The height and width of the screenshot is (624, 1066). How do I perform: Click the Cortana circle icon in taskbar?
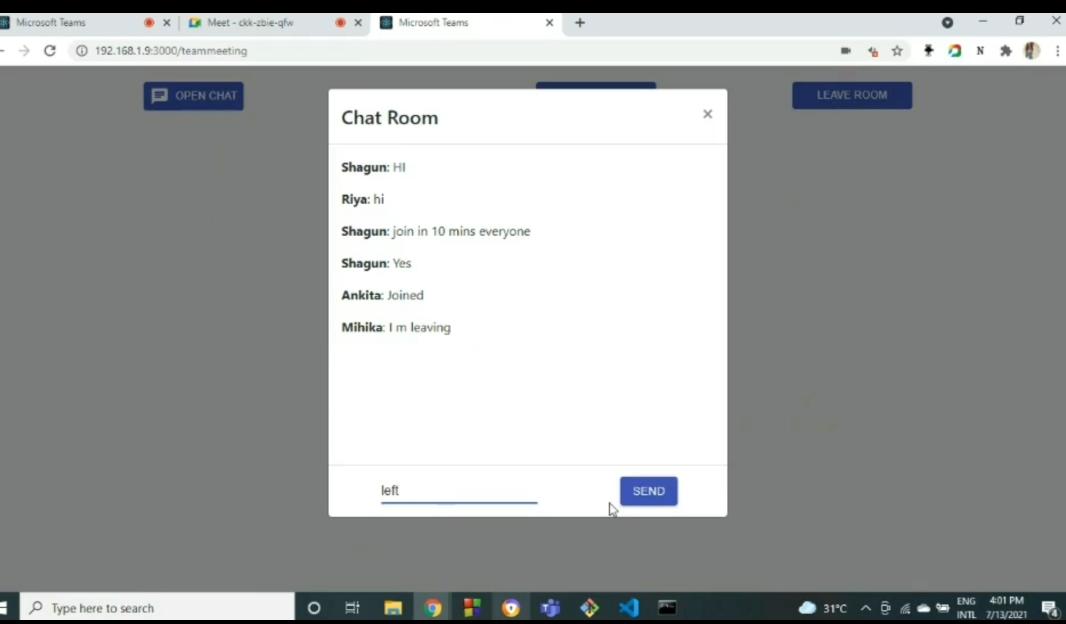(x=313, y=607)
